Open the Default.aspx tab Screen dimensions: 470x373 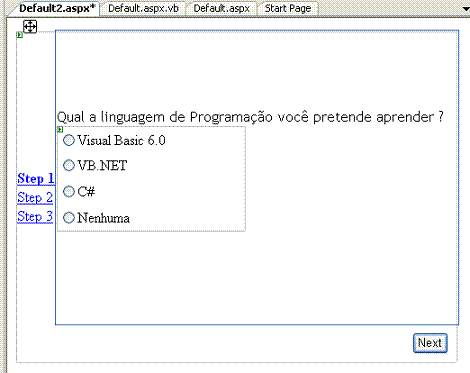click(x=222, y=8)
